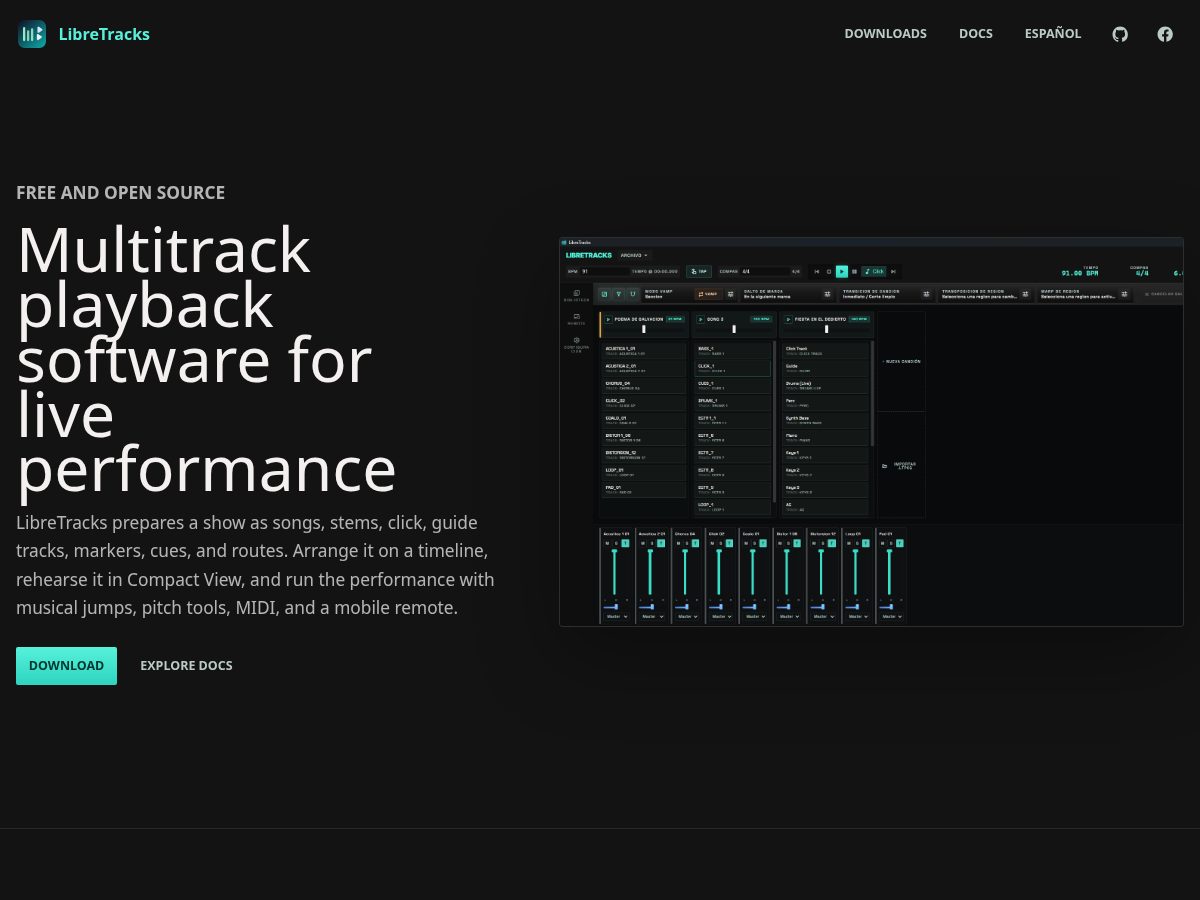Click the Multitrack playback software heading

point(206,360)
